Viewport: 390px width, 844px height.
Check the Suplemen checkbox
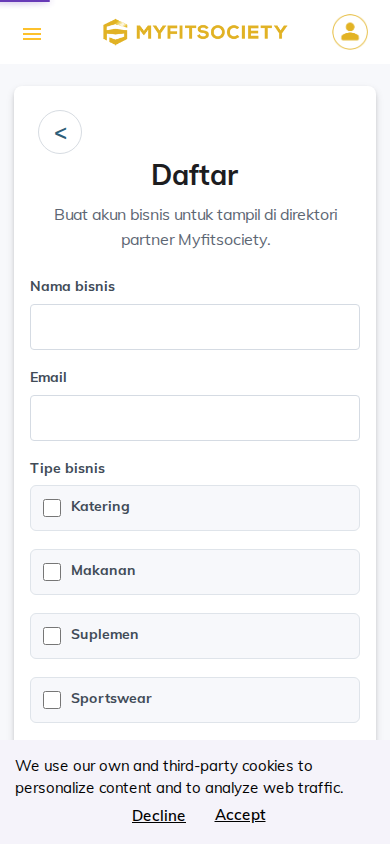coord(52,636)
